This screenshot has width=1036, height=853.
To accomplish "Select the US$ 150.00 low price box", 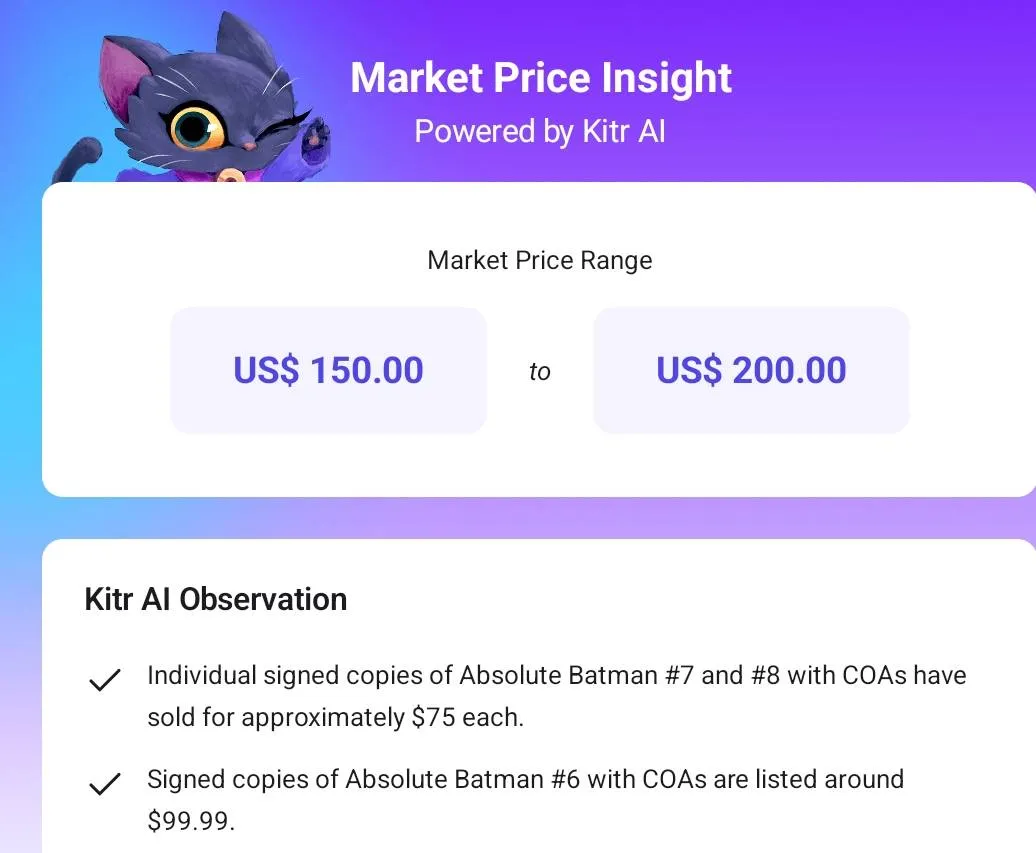I will [x=328, y=371].
